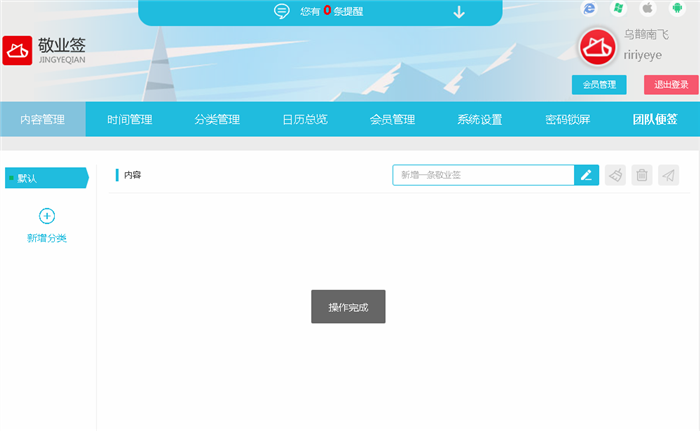Open 会员管理 in the navigation bar

pos(392,119)
